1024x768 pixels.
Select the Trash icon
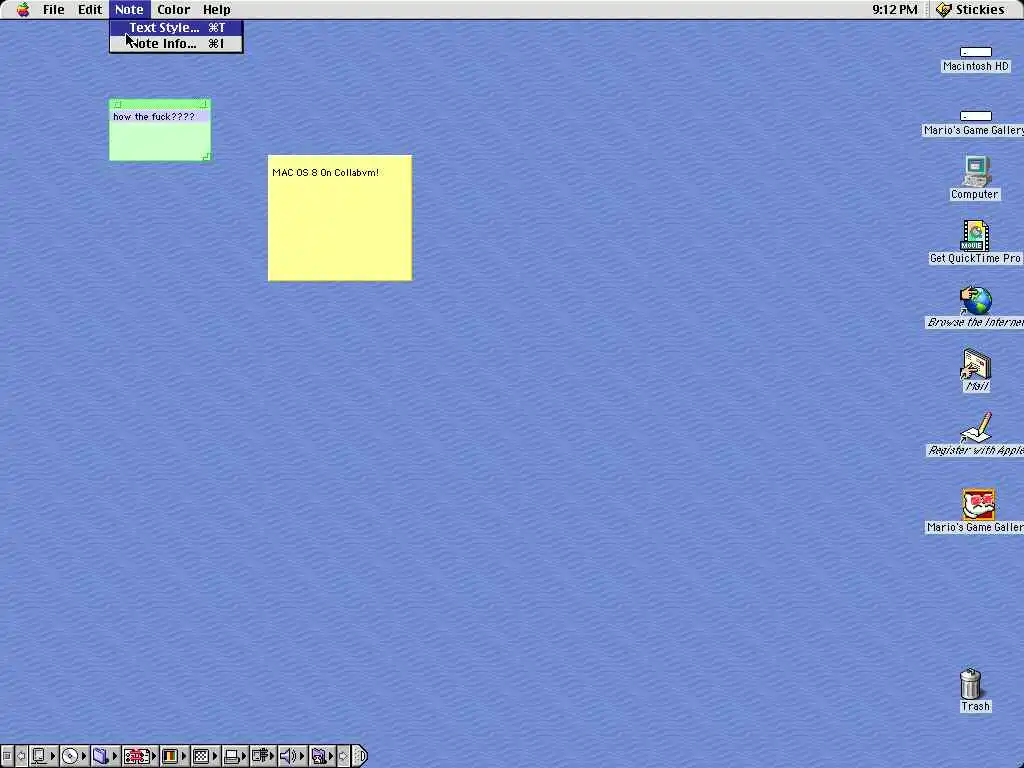[x=971, y=683]
